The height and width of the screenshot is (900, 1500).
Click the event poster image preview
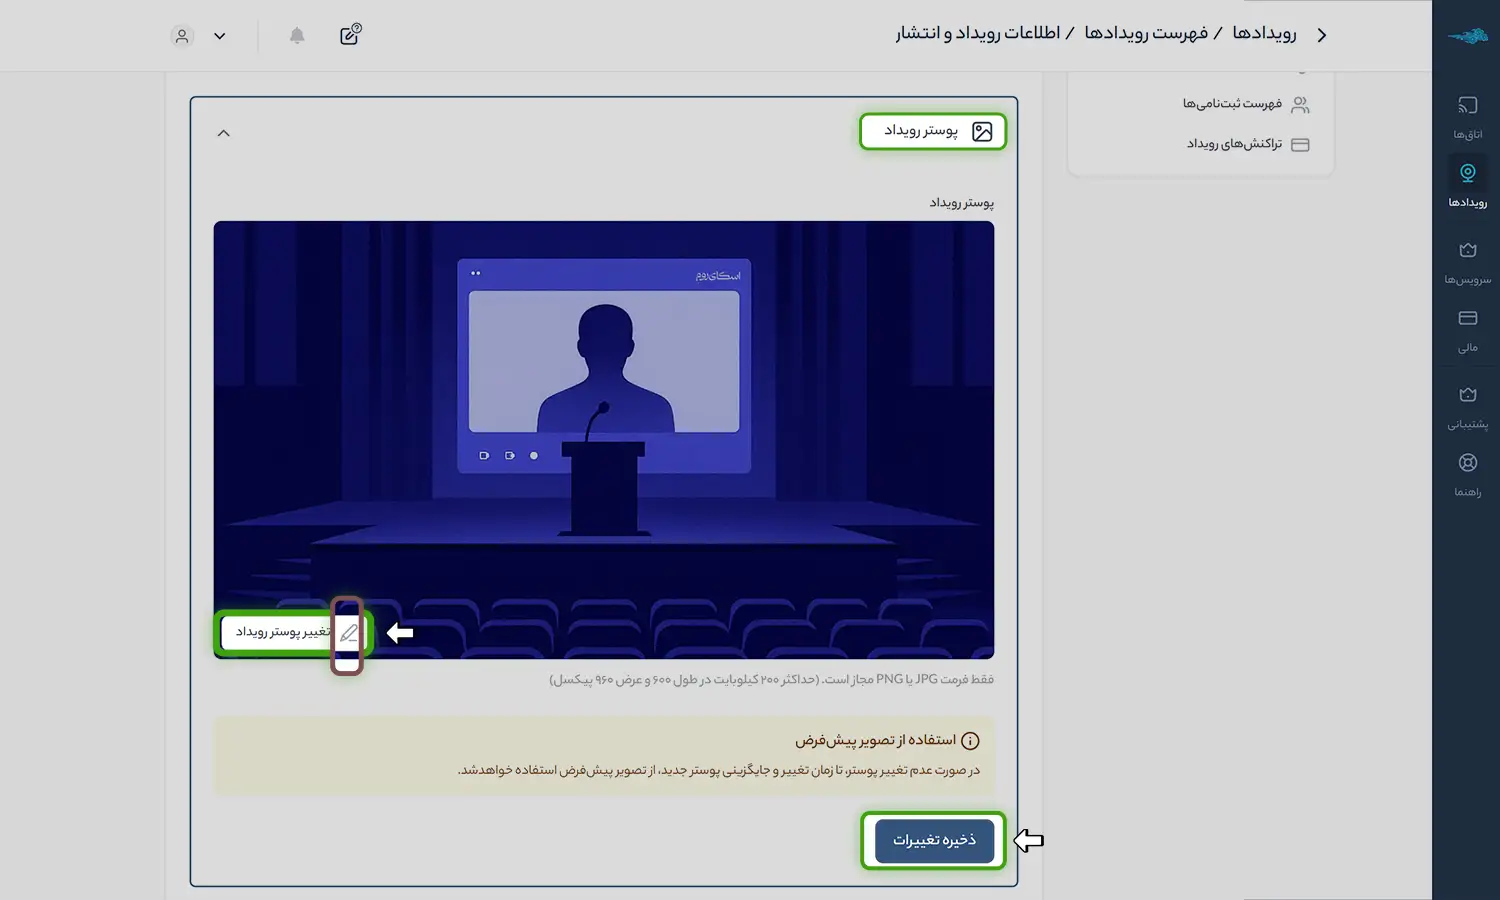[603, 420]
